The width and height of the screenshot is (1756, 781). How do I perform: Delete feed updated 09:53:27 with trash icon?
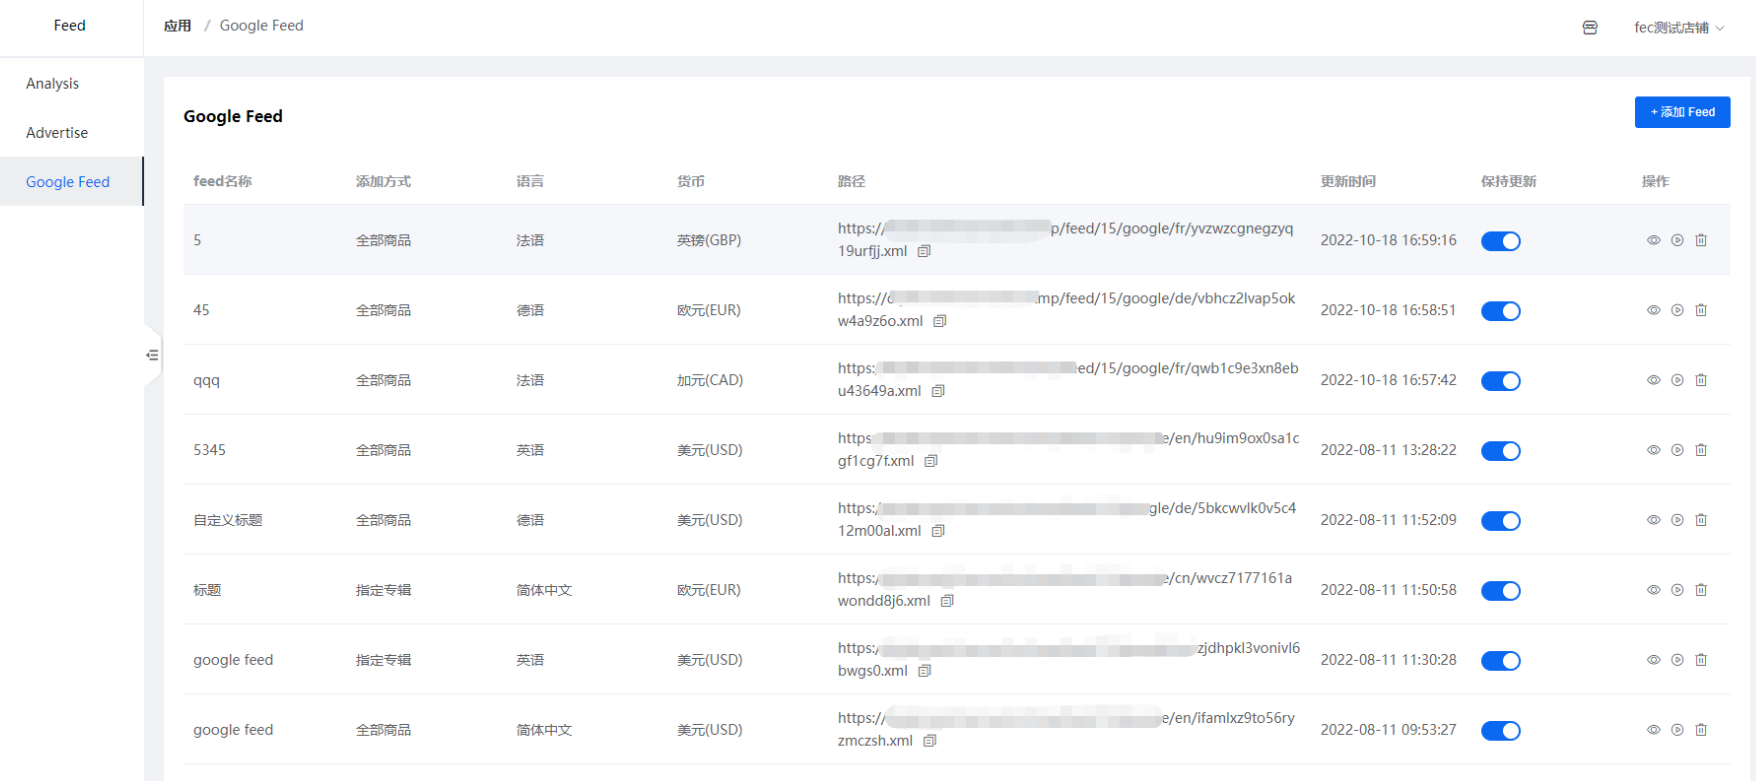pos(1701,730)
